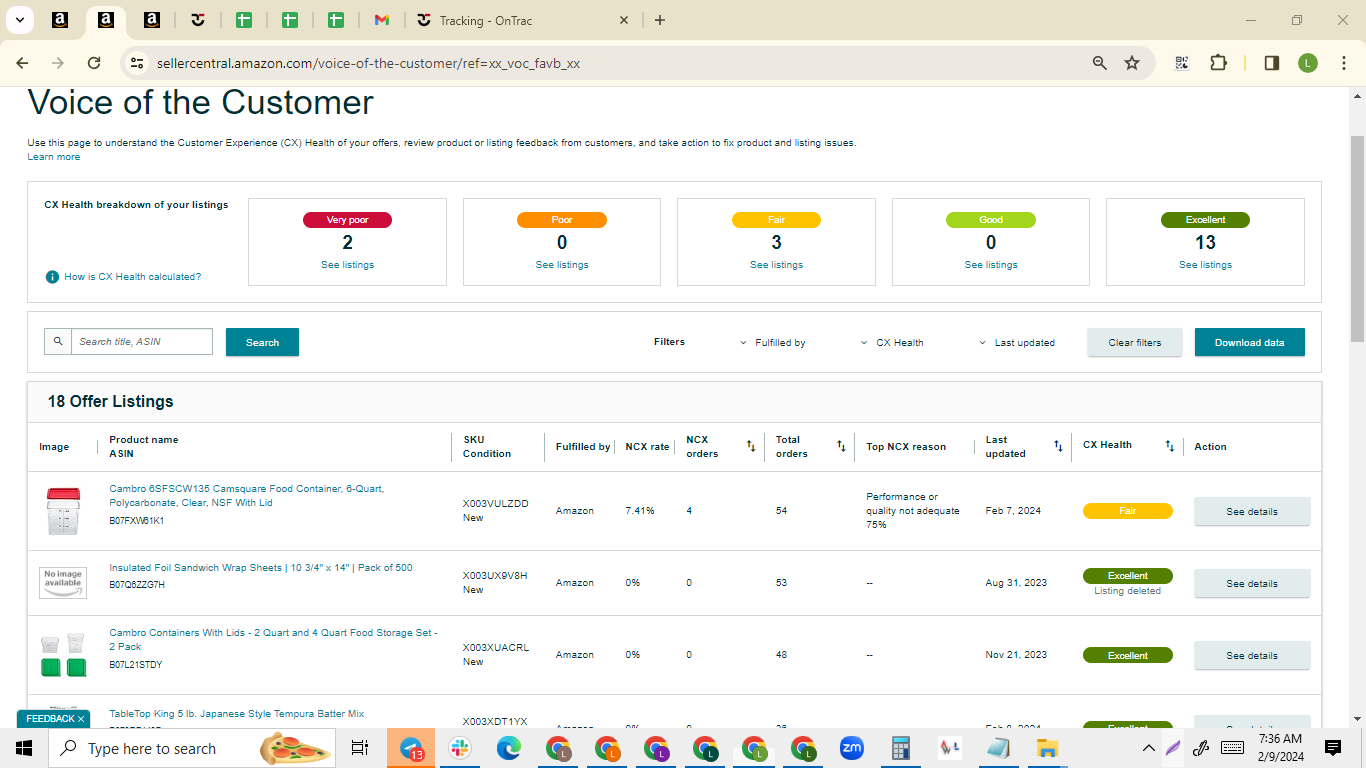See listings under Very poor
1366x768 pixels.
coord(347,265)
